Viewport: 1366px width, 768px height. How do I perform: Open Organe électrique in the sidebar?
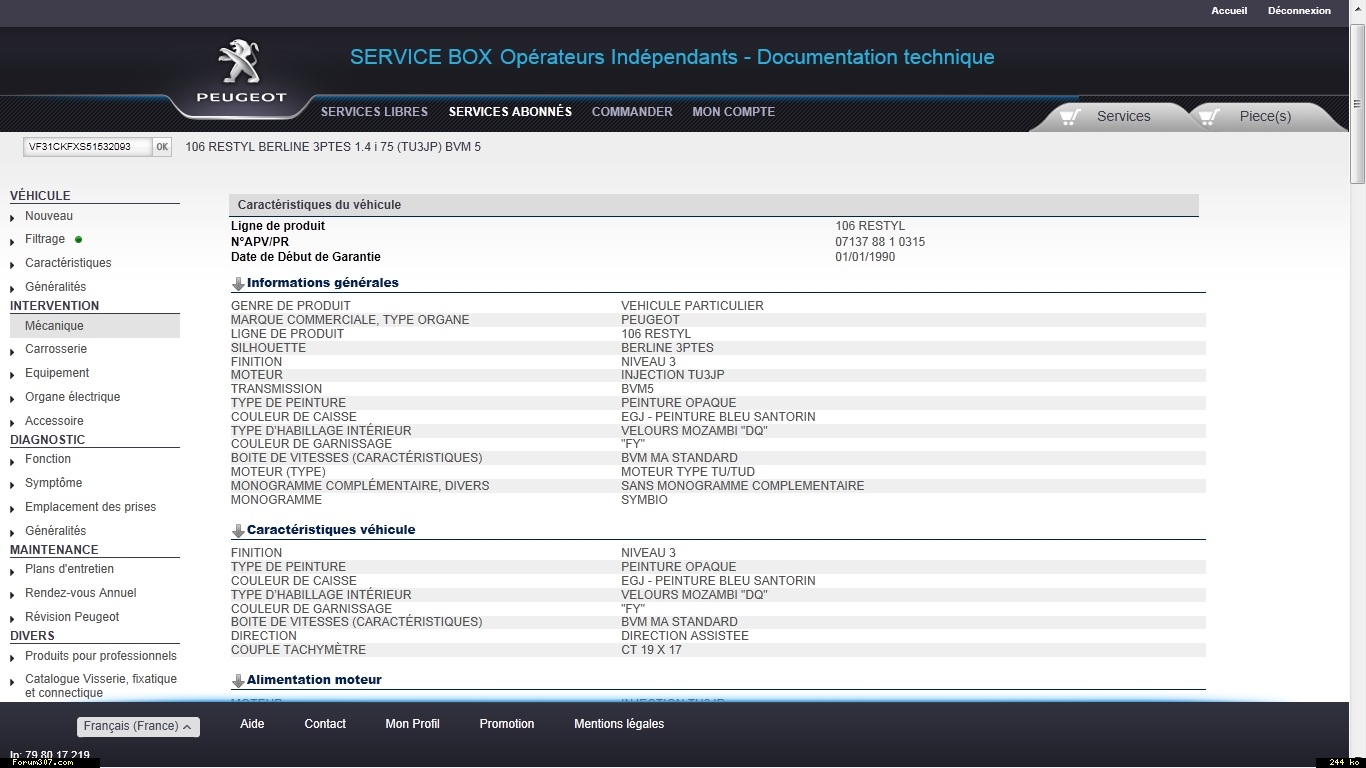tap(72, 397)
